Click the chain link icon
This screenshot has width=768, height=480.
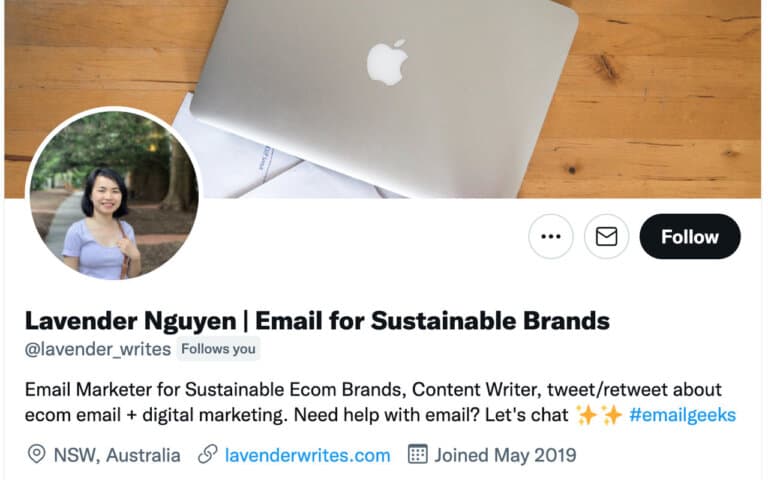pyautogui.click(x=208, y=455)
